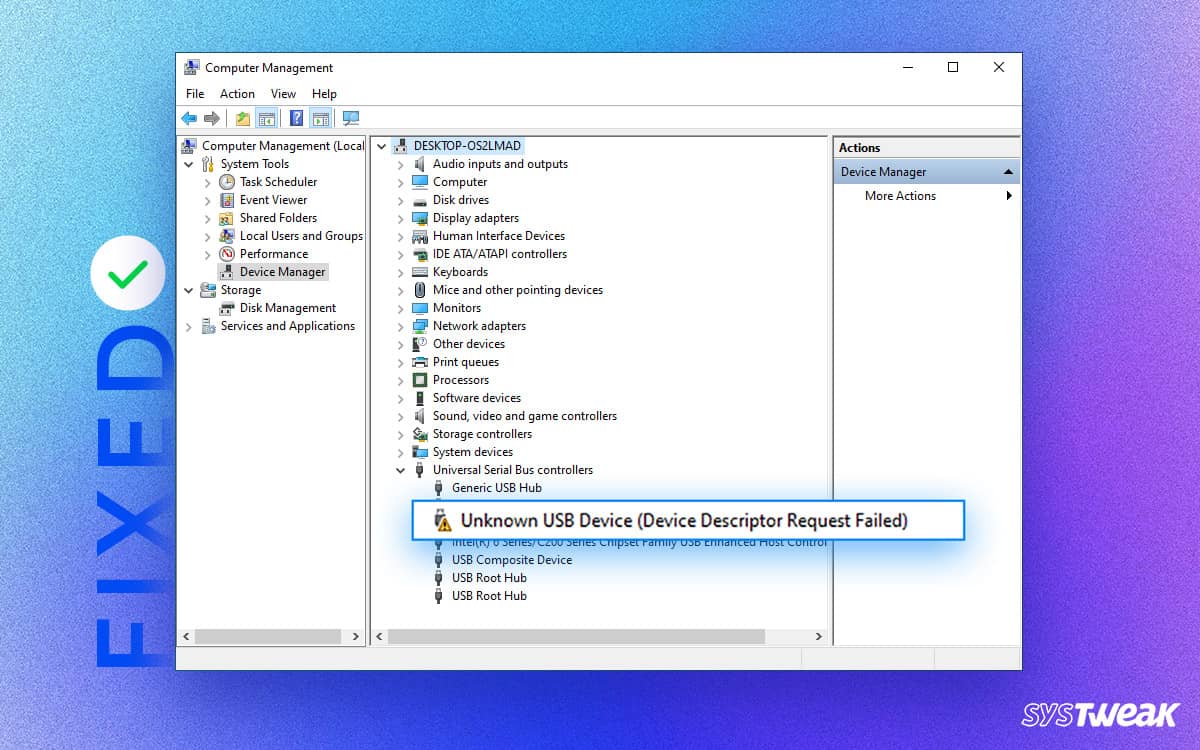Select Task Scheduler in the sidebar
Image resolution: width=1200 pixels, height=750 pixels.
click(x=277, y=182)
